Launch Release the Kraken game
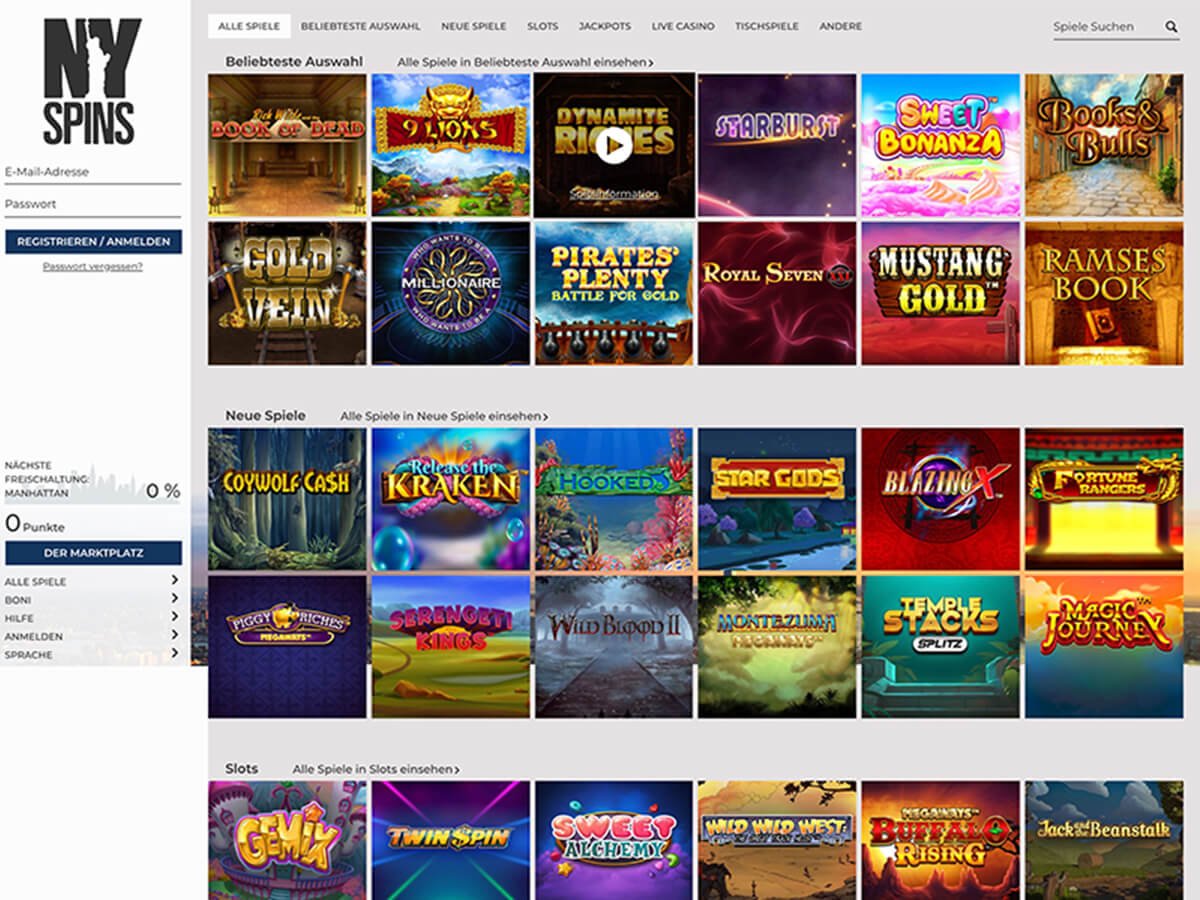The height and width of the screenshot is (900, 1200). coord(451,499)
